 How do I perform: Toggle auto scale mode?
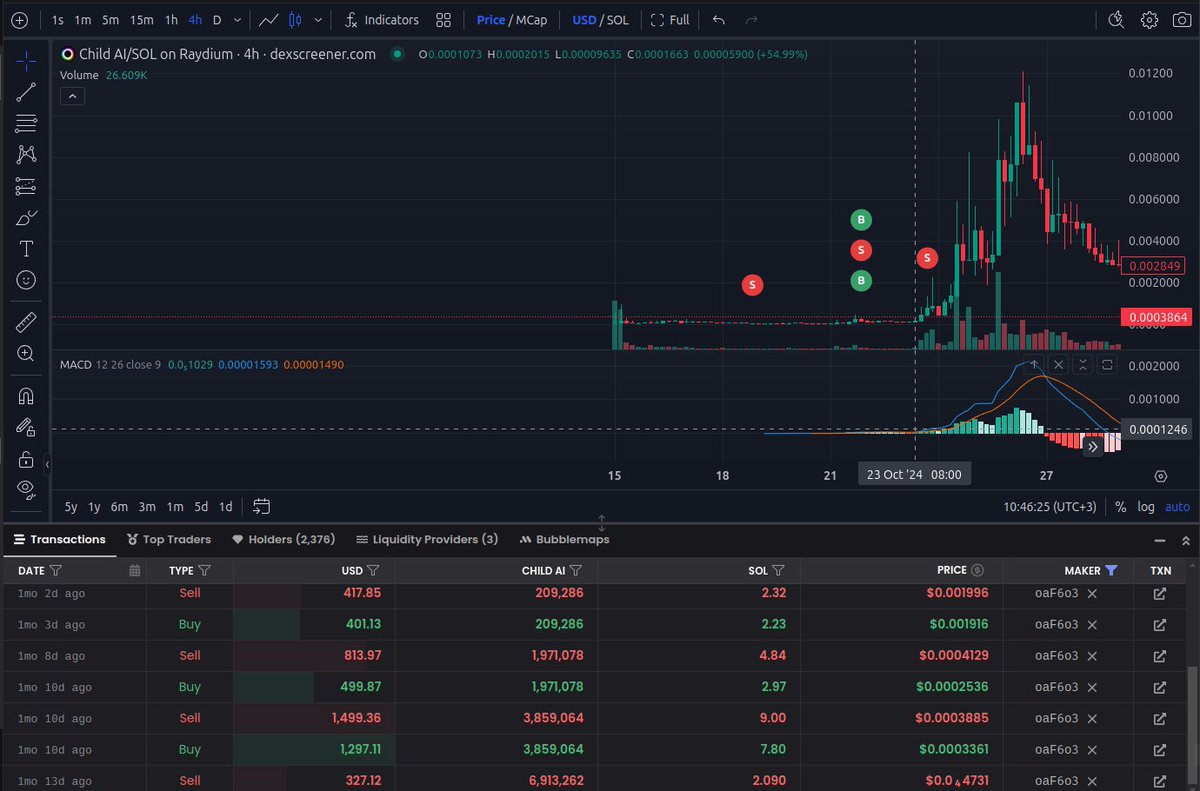click(1176, 507)
